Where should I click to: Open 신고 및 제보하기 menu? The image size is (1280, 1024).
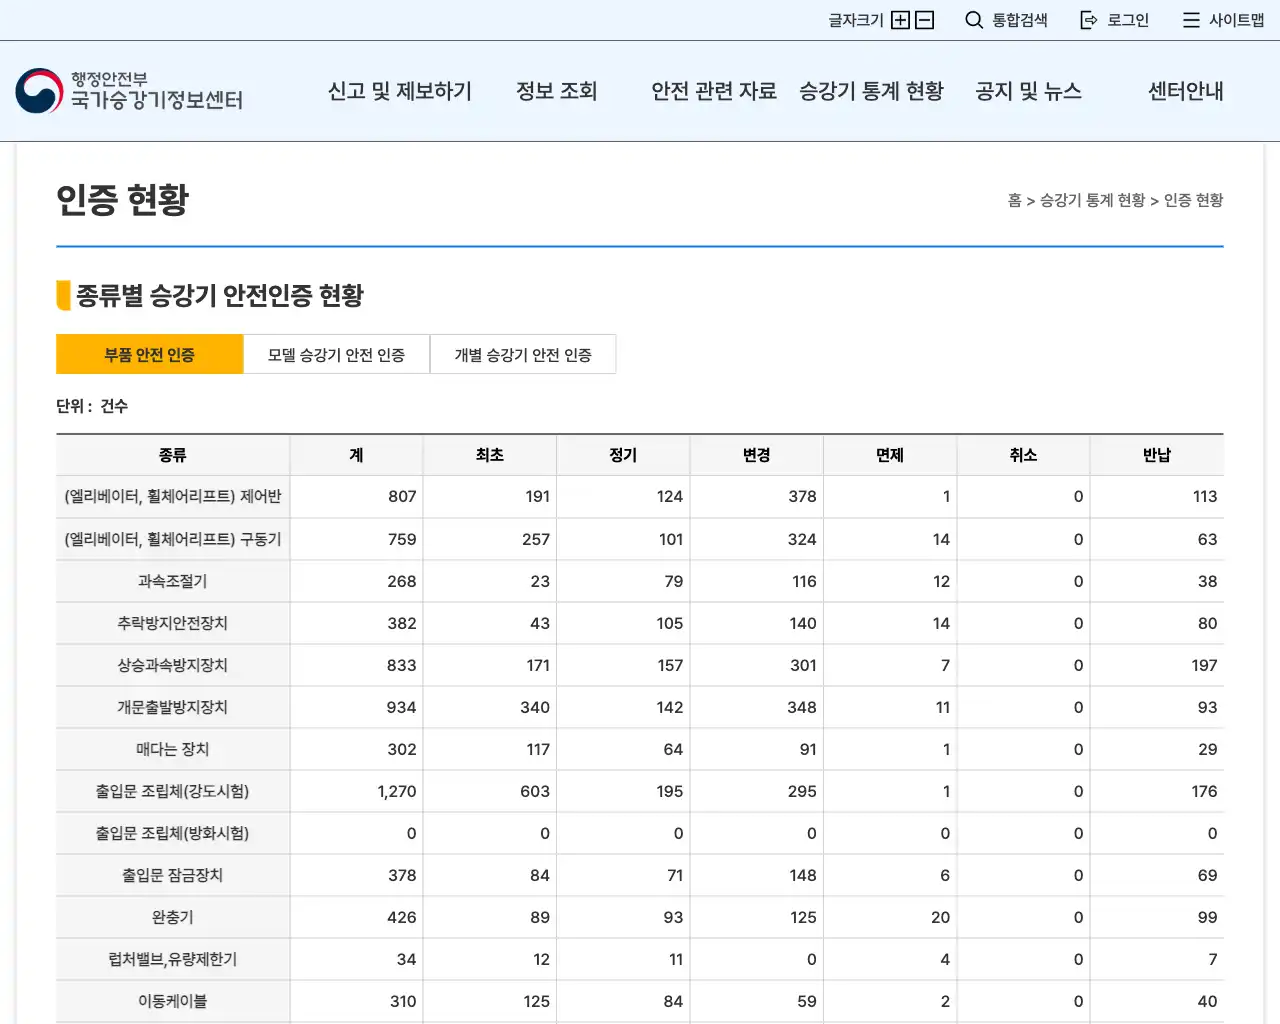pos(400,91)
